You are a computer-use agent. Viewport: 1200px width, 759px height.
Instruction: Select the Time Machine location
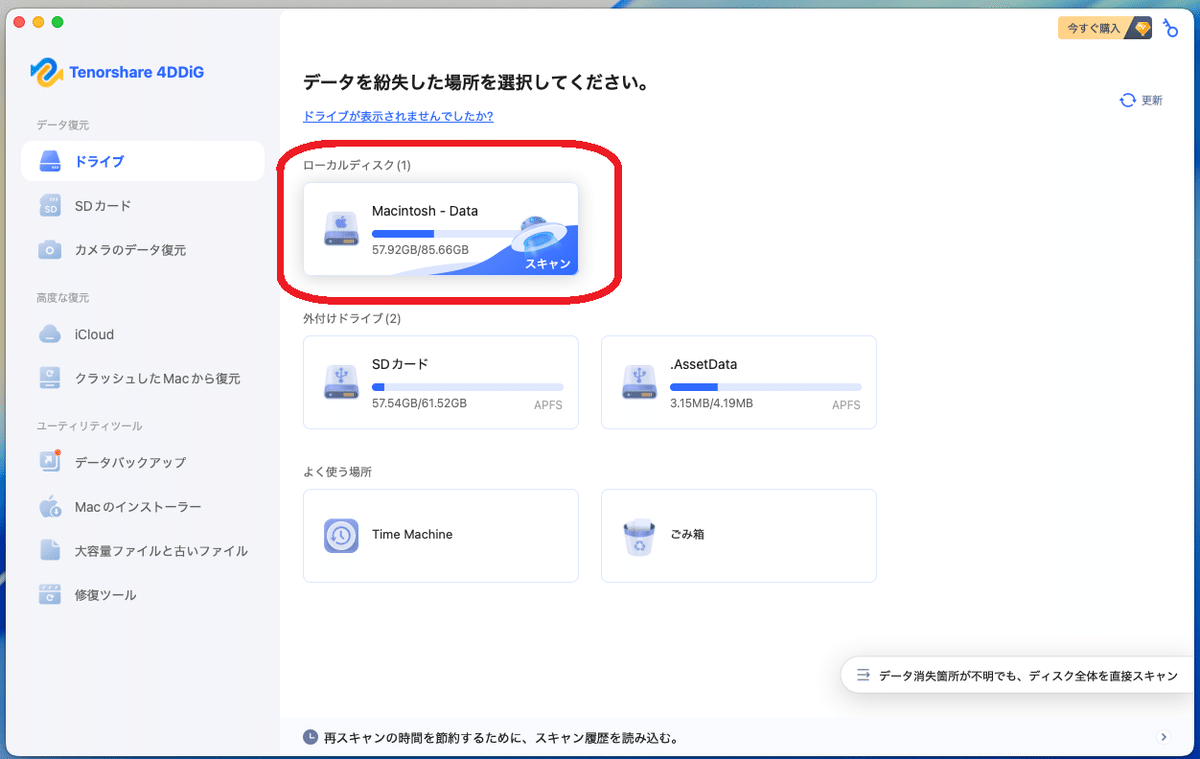[x=440, y=535]
